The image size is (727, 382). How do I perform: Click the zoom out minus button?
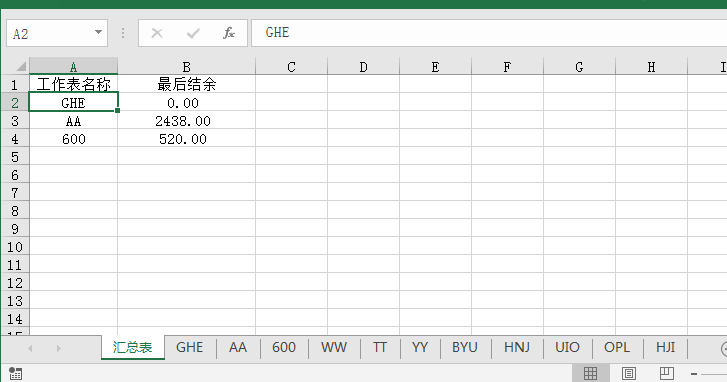[x=694, y=374]
